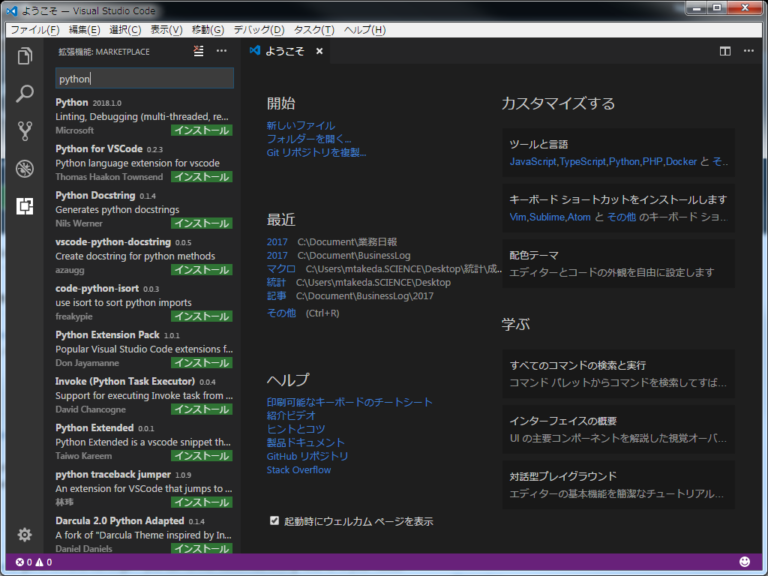Image resolution: width=768 pixels, height=576 pixels.
Task: Show errors and warnings in status bar
Action: point(34,562)
